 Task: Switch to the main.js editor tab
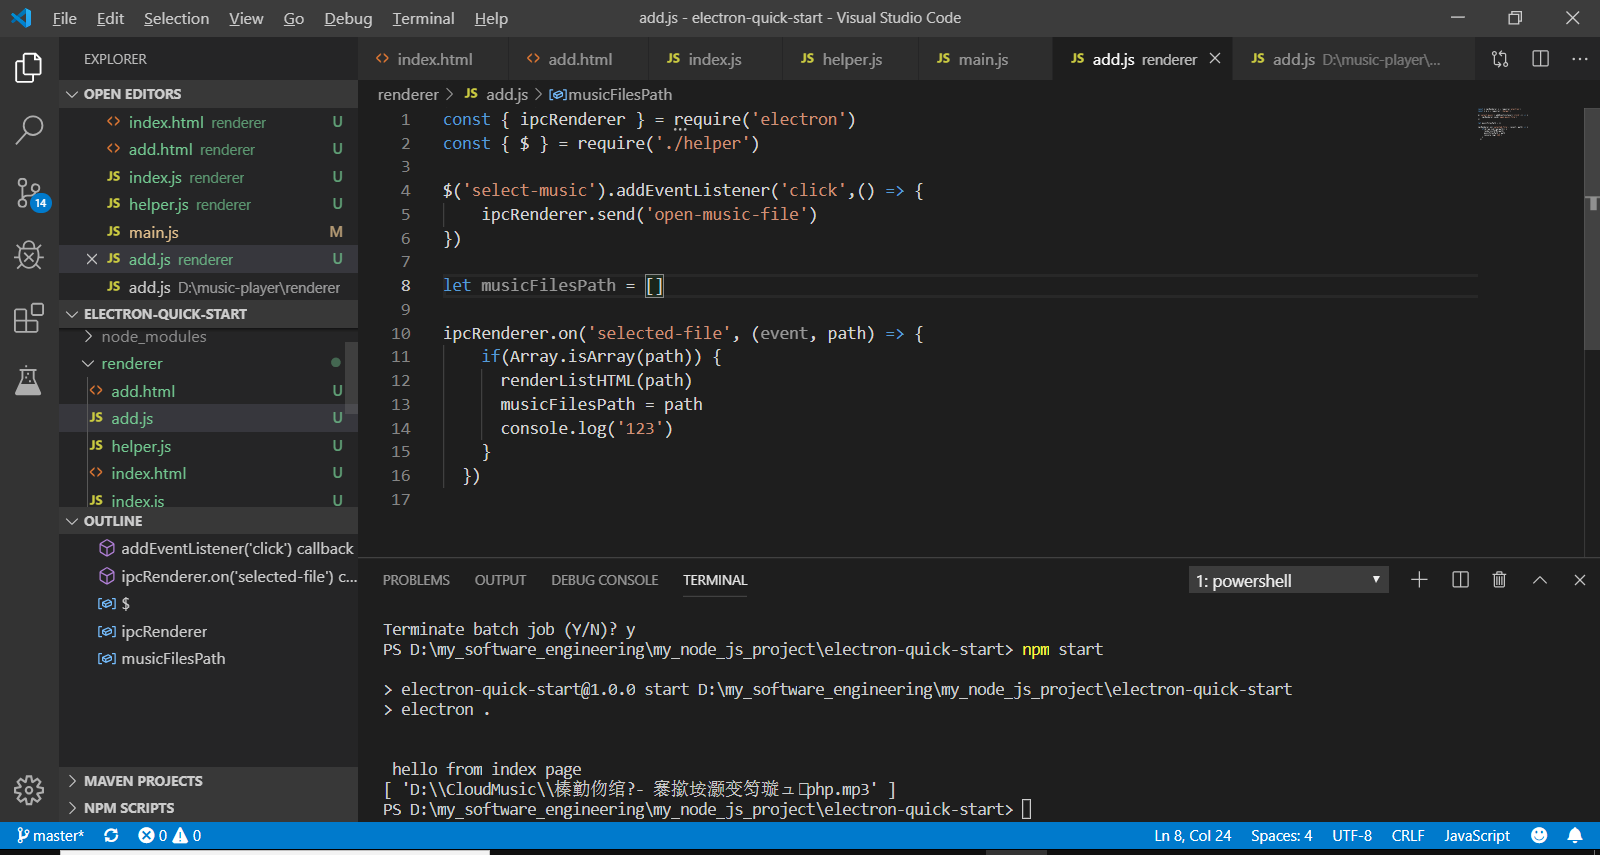983,59
